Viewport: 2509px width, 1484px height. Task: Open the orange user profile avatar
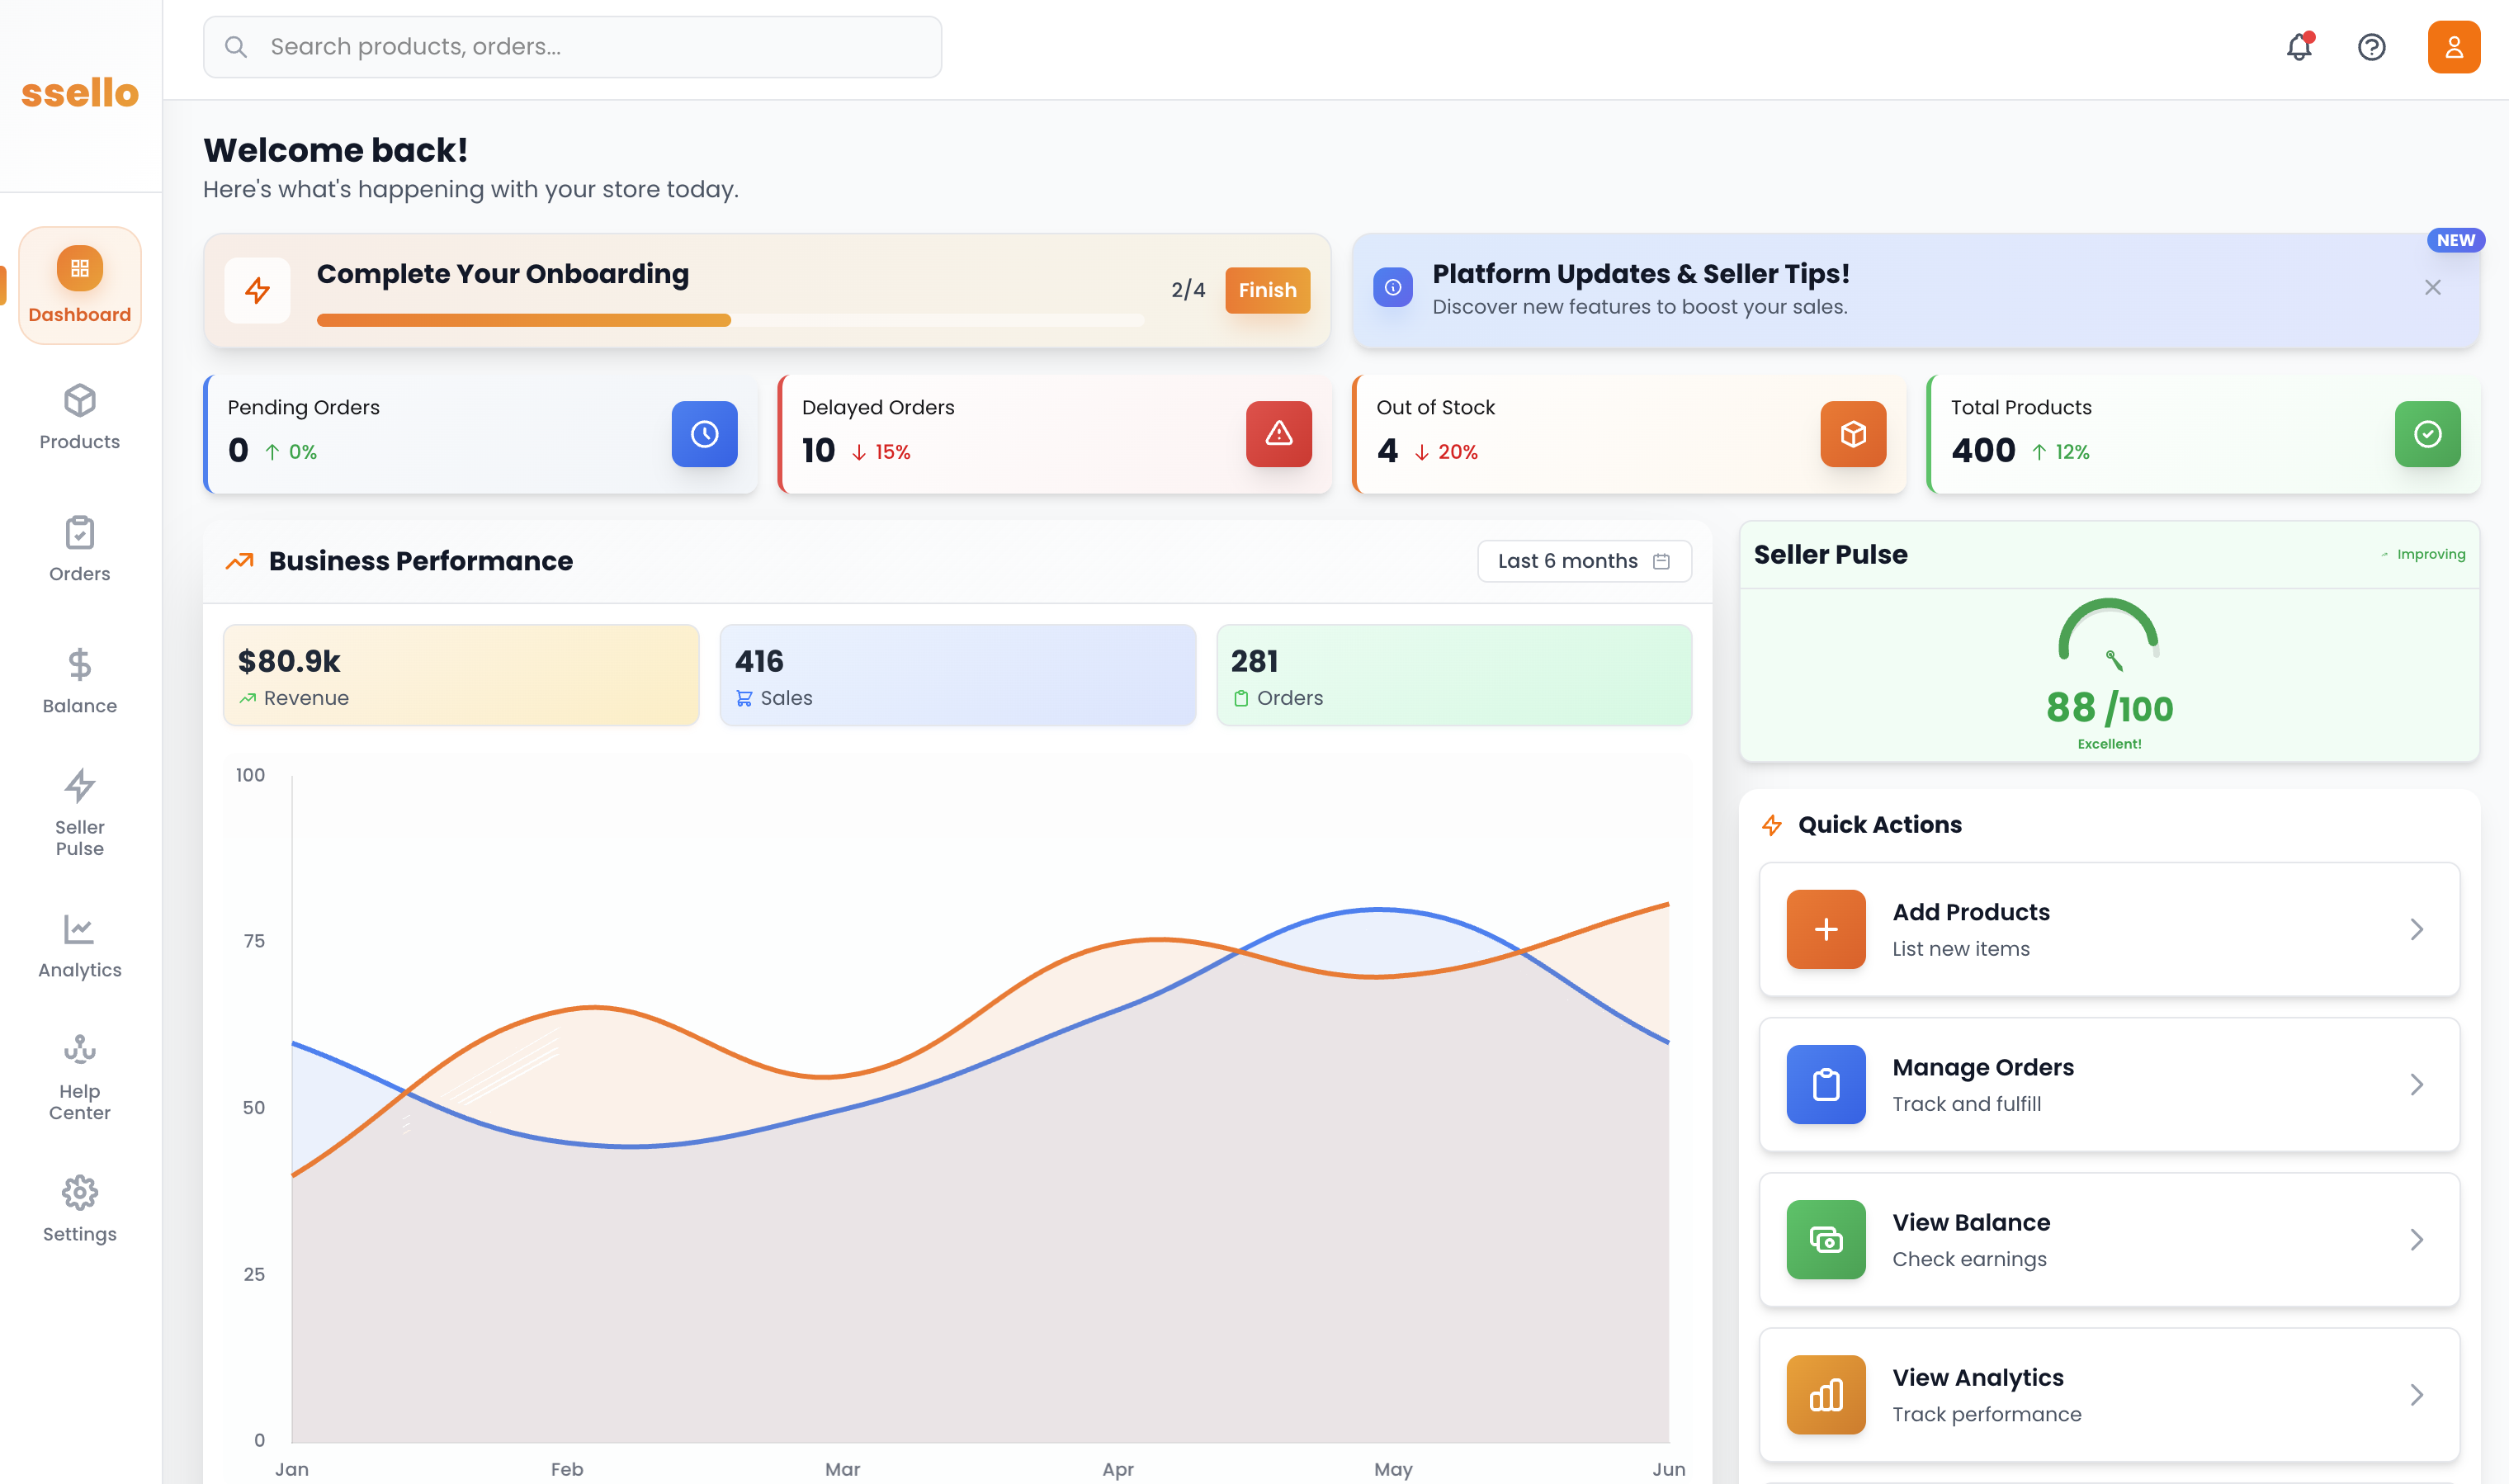coord(2453,47)
